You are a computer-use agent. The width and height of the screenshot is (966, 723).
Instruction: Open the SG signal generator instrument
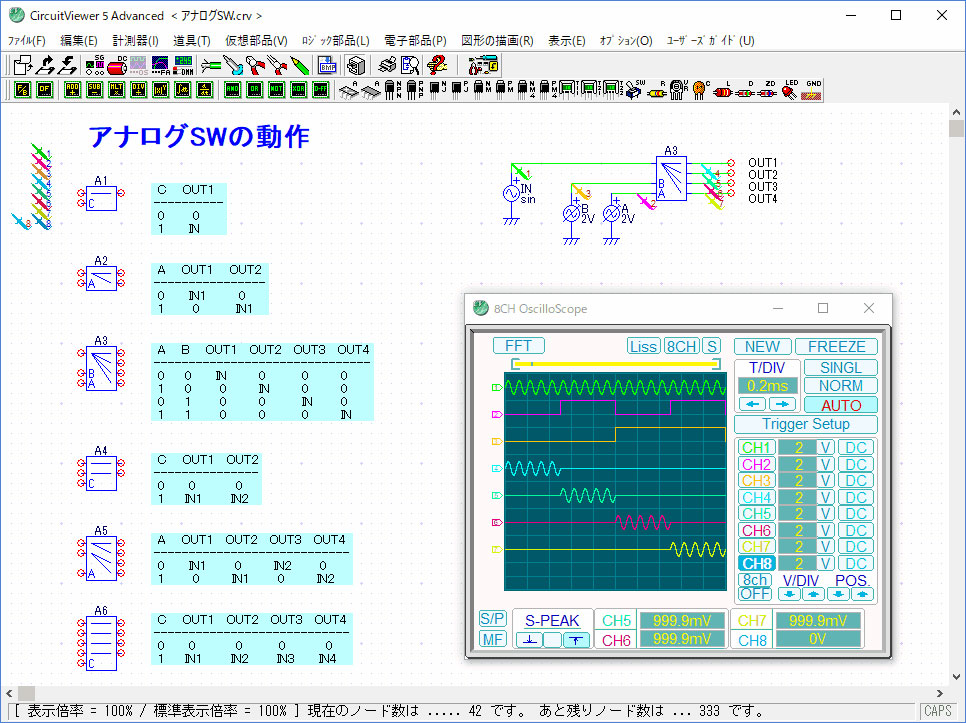coord(95,65)
